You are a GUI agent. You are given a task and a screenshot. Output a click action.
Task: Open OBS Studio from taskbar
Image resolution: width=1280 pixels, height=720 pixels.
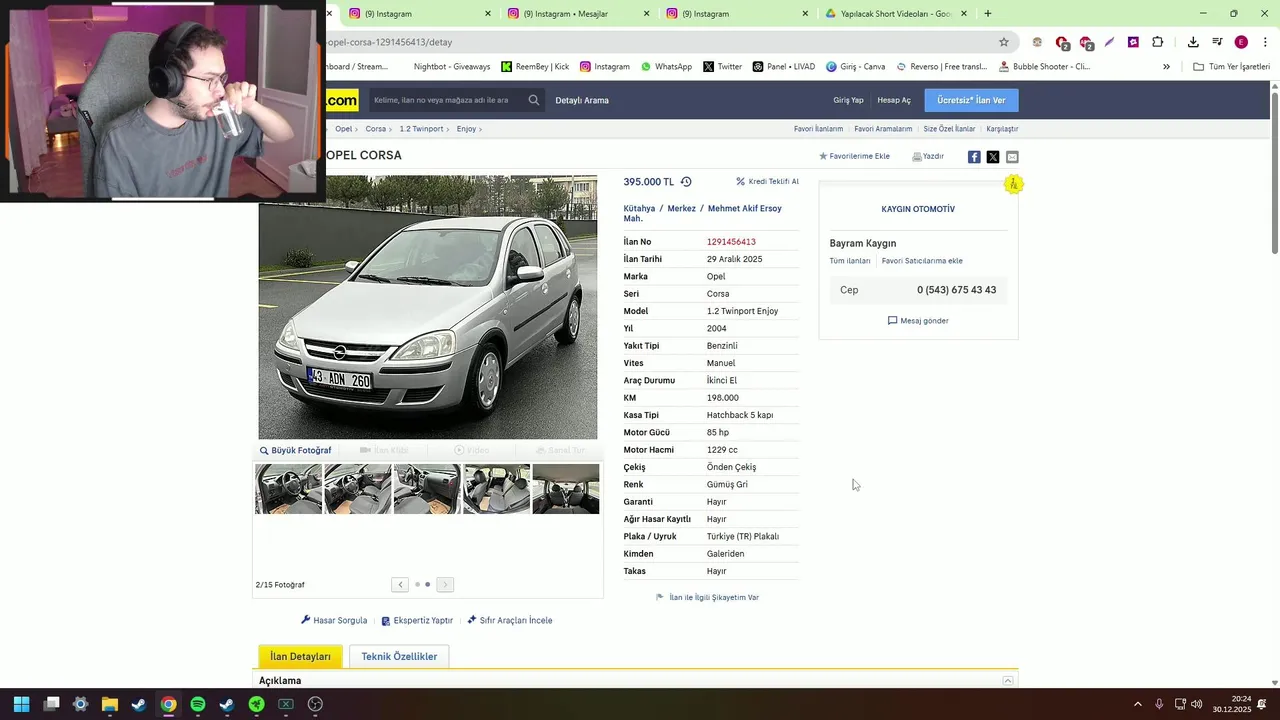[315, 704]
